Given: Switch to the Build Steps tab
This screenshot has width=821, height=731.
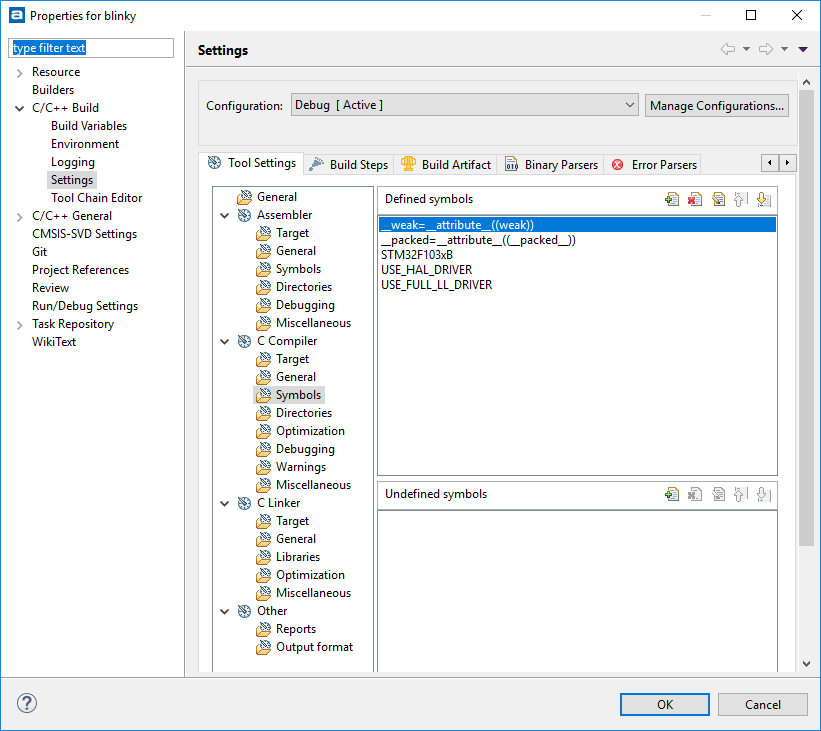Looking at the screenshot, I should 348,164.
